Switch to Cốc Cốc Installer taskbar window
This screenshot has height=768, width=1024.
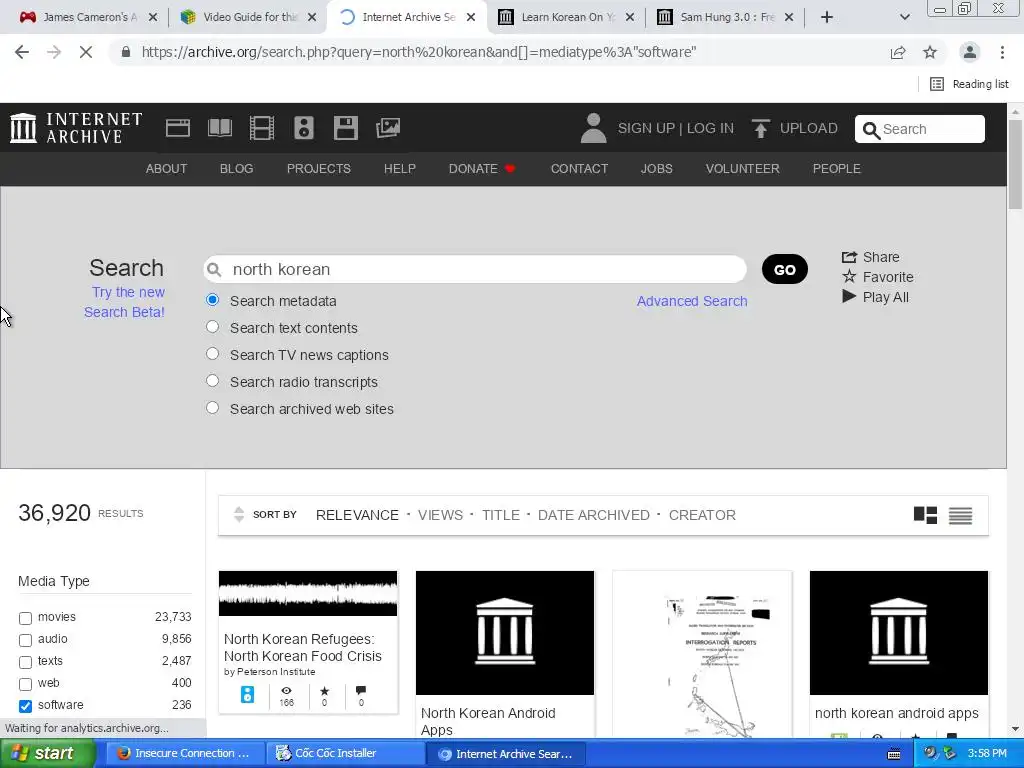[345, 754]
